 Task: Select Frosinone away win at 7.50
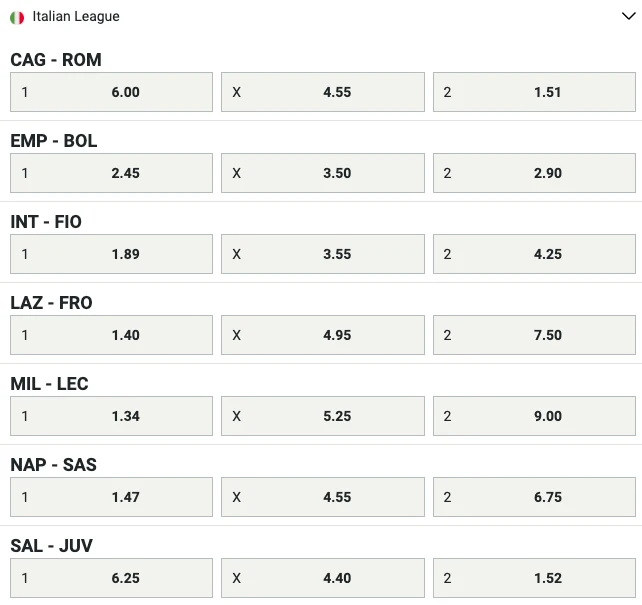(534, 335)
